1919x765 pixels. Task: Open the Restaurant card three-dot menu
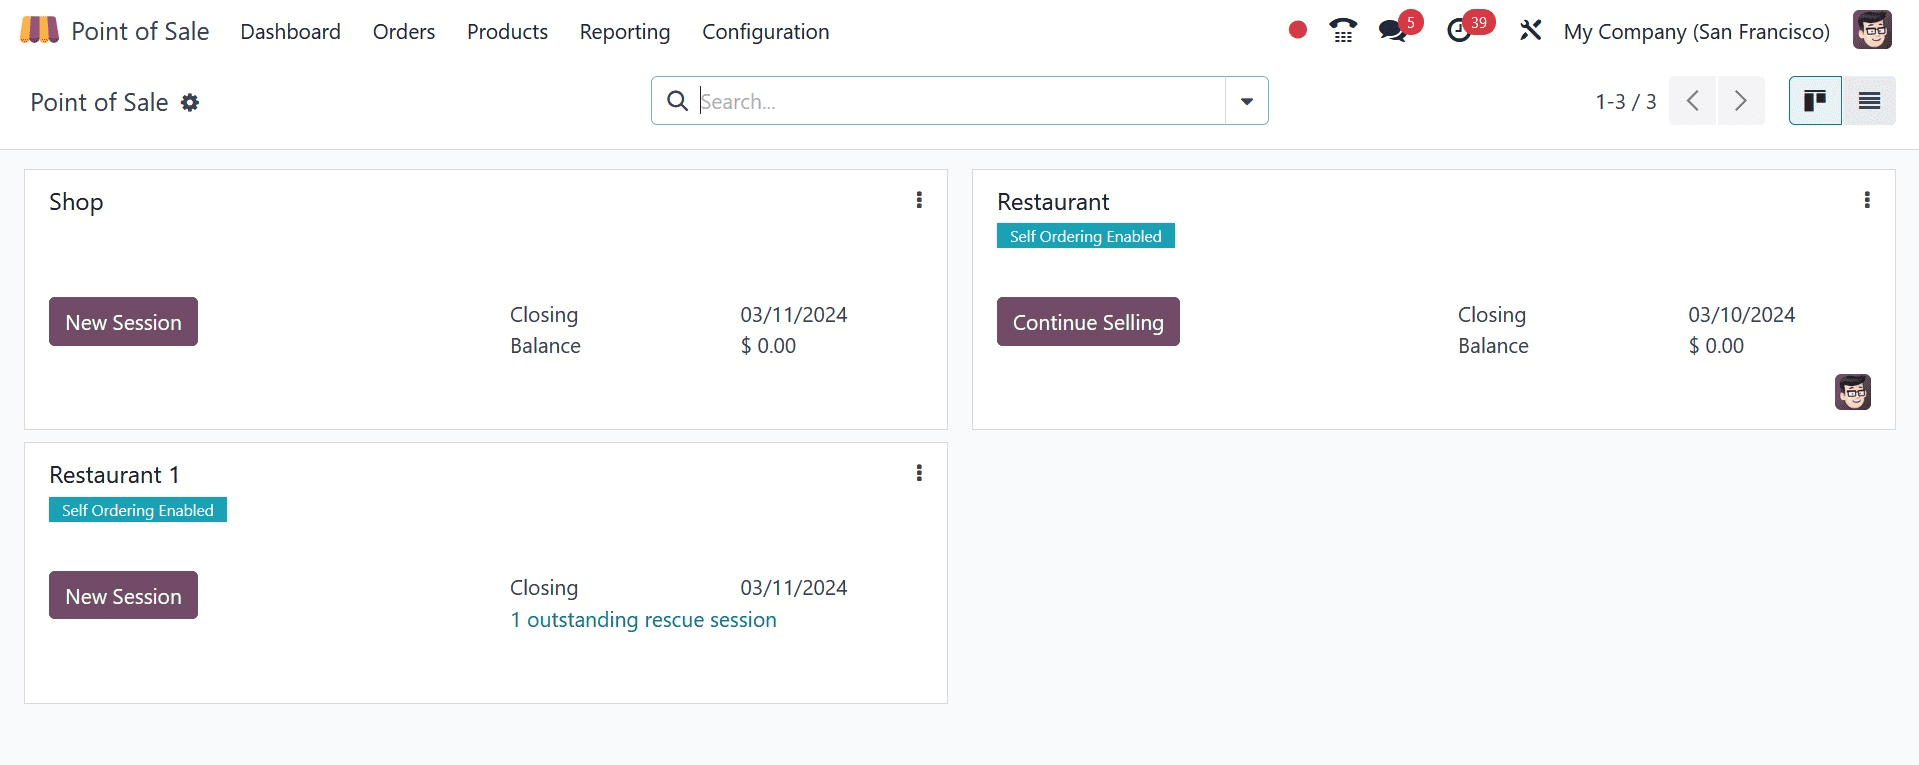pos(1867,200)
